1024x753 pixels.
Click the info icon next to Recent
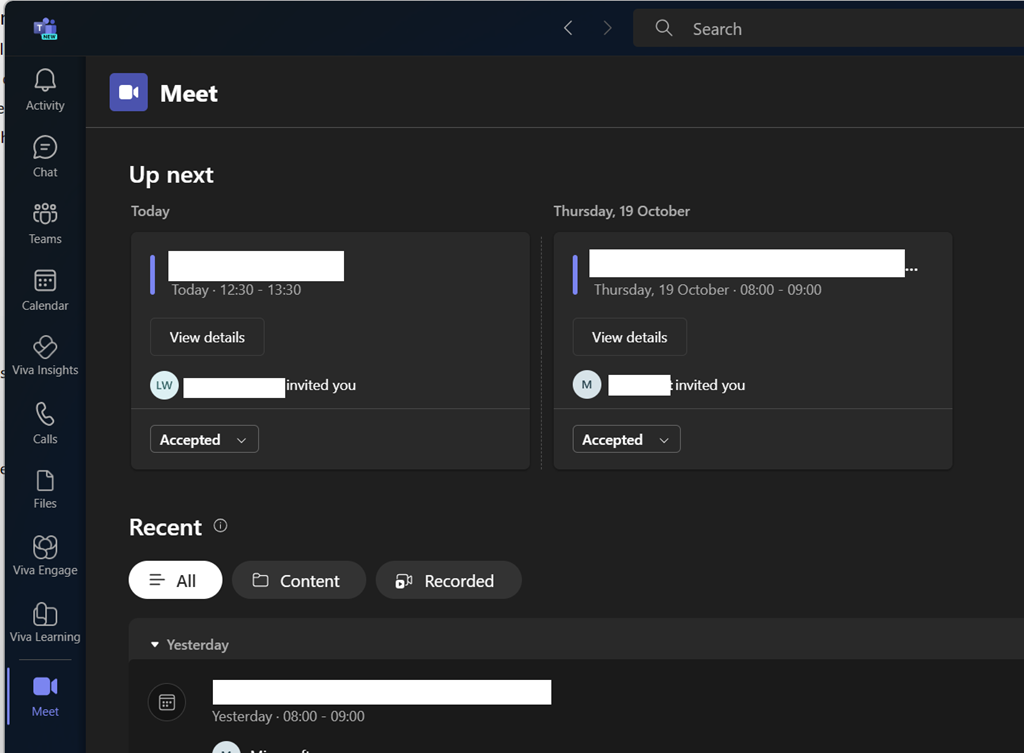coord(221,526)
